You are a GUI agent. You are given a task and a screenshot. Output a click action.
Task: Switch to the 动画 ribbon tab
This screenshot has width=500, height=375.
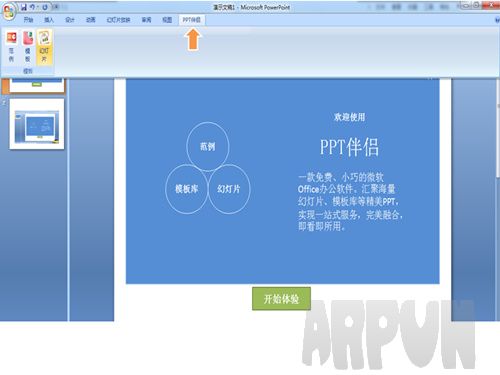click(90, 20)
